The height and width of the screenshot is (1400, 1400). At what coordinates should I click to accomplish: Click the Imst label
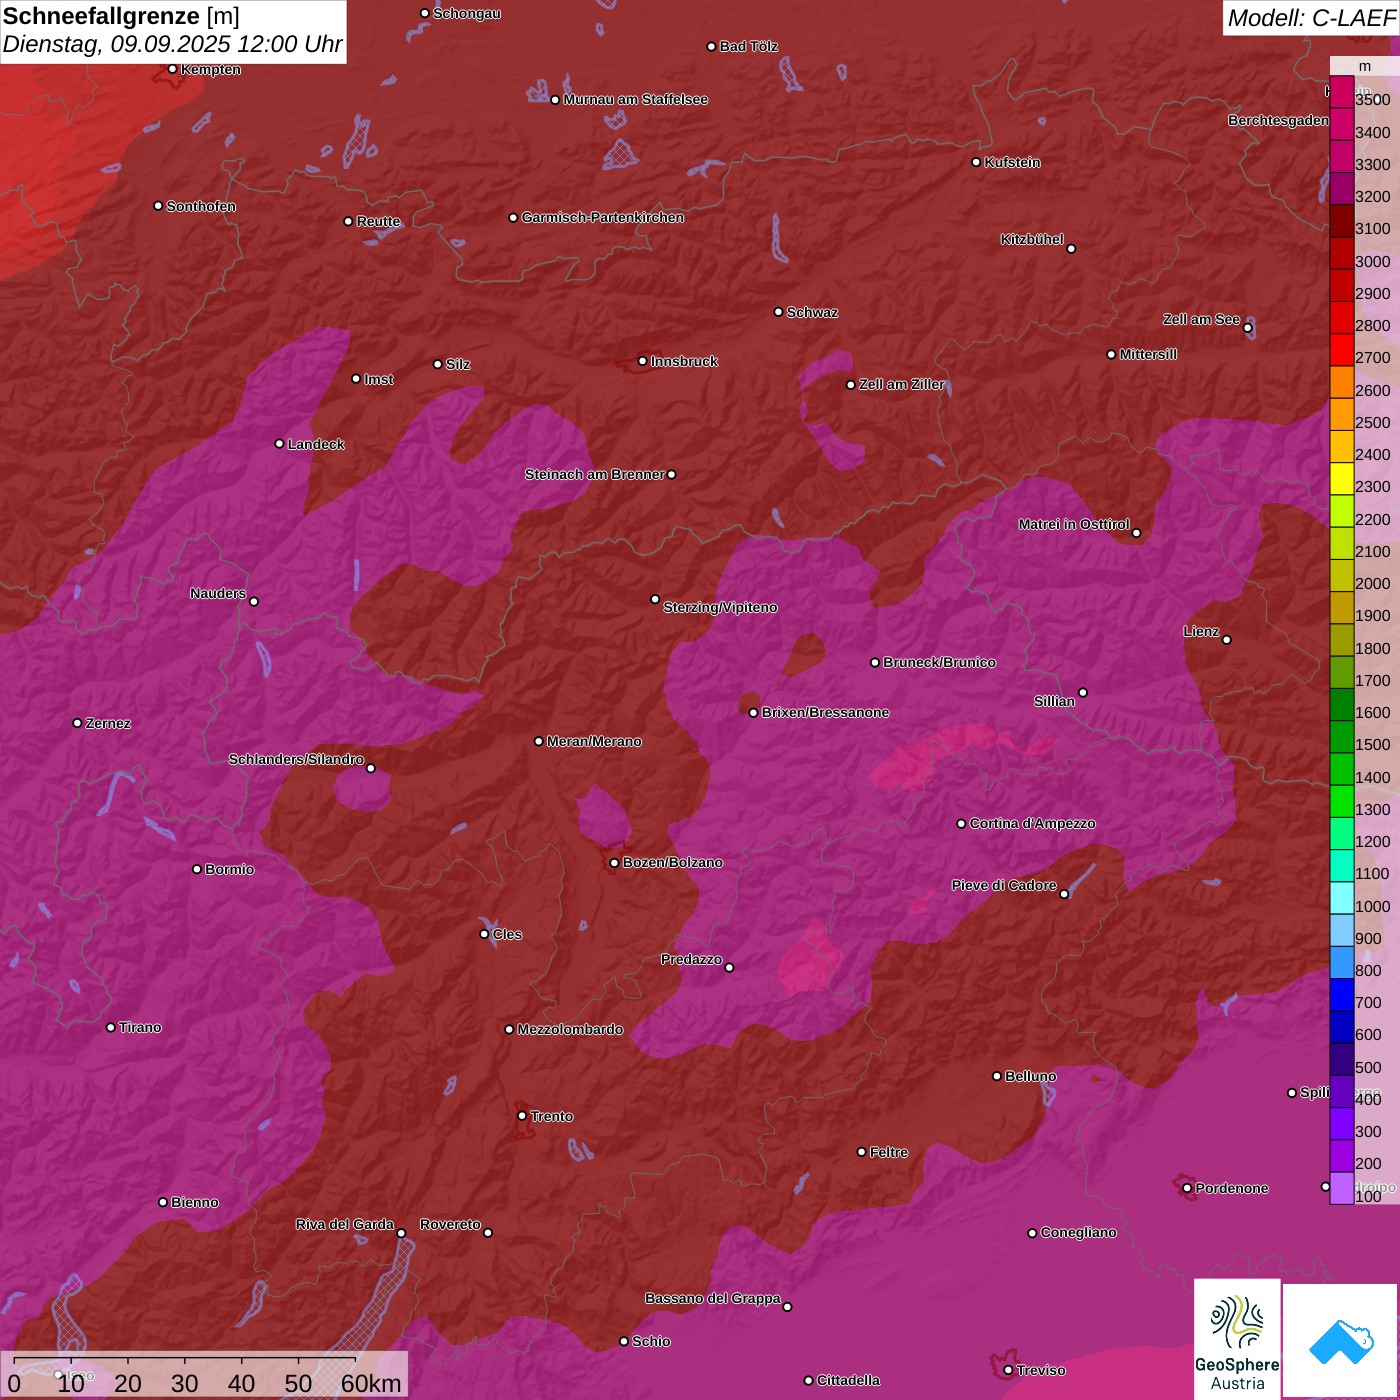(379, 379)
